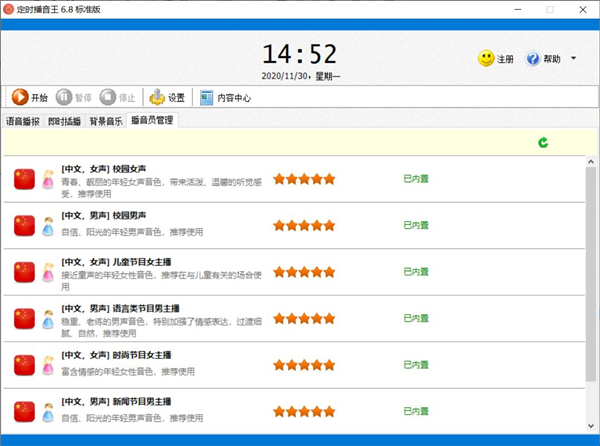Click the description starting 接近童声的年轻女性音色
Image resolution: width=600 pixels, height=446 pixels.
click(x=161, y=281)
